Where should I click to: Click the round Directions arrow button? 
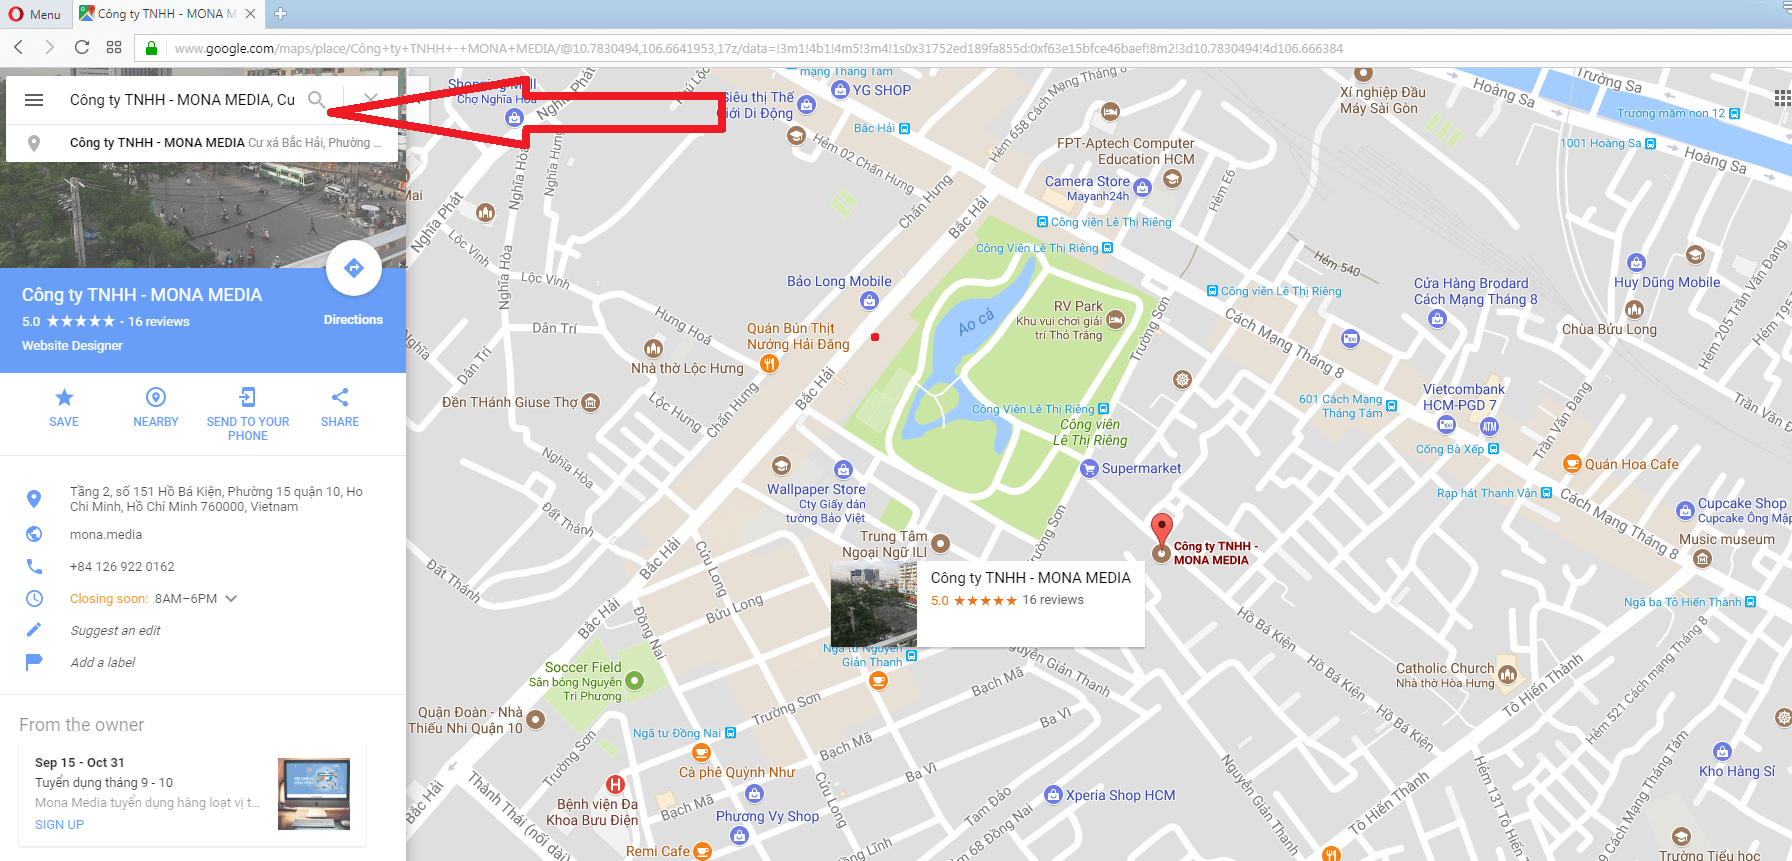point(354,268)
